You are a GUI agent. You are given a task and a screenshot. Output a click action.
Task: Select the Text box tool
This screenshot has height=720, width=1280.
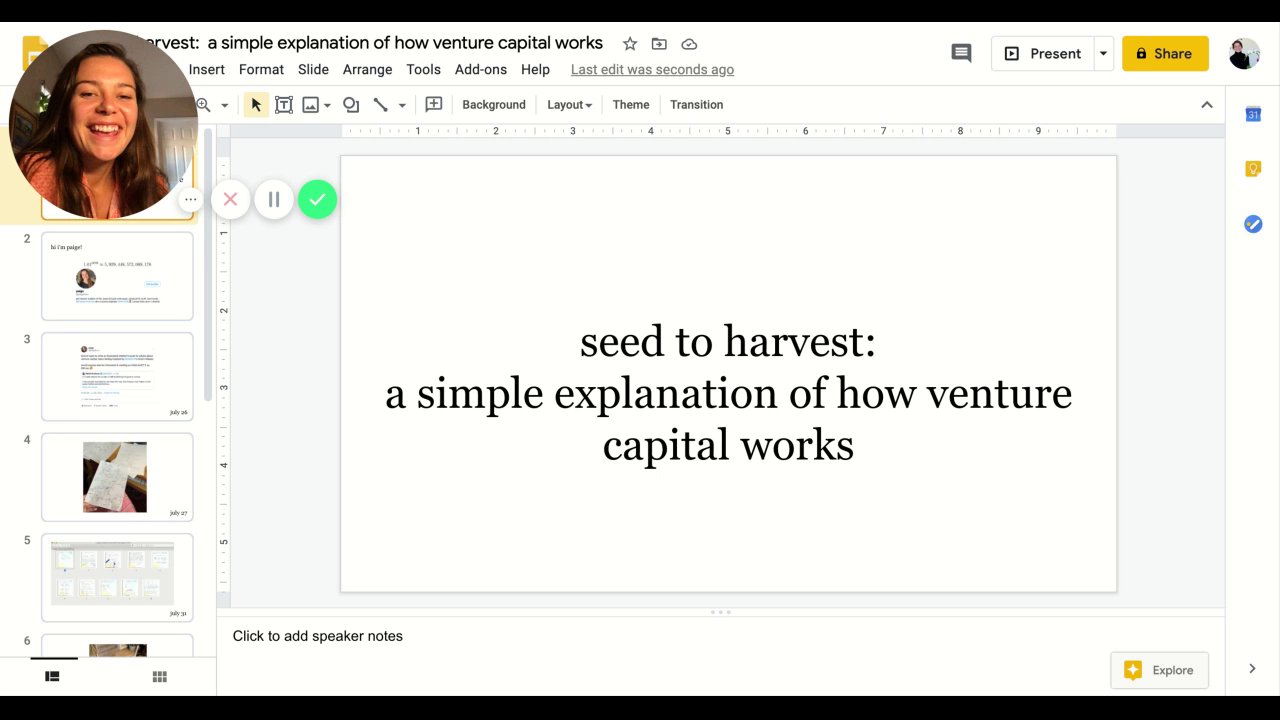coord(284,104)
